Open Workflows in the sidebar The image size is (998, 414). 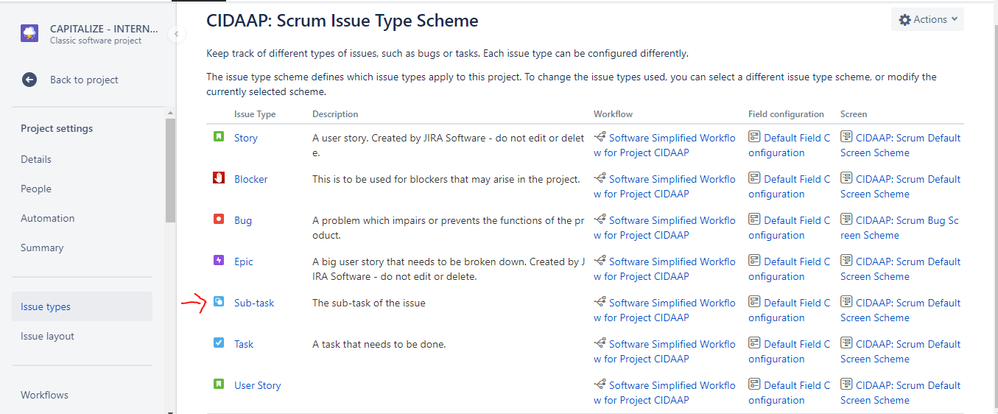coord(44,395)
